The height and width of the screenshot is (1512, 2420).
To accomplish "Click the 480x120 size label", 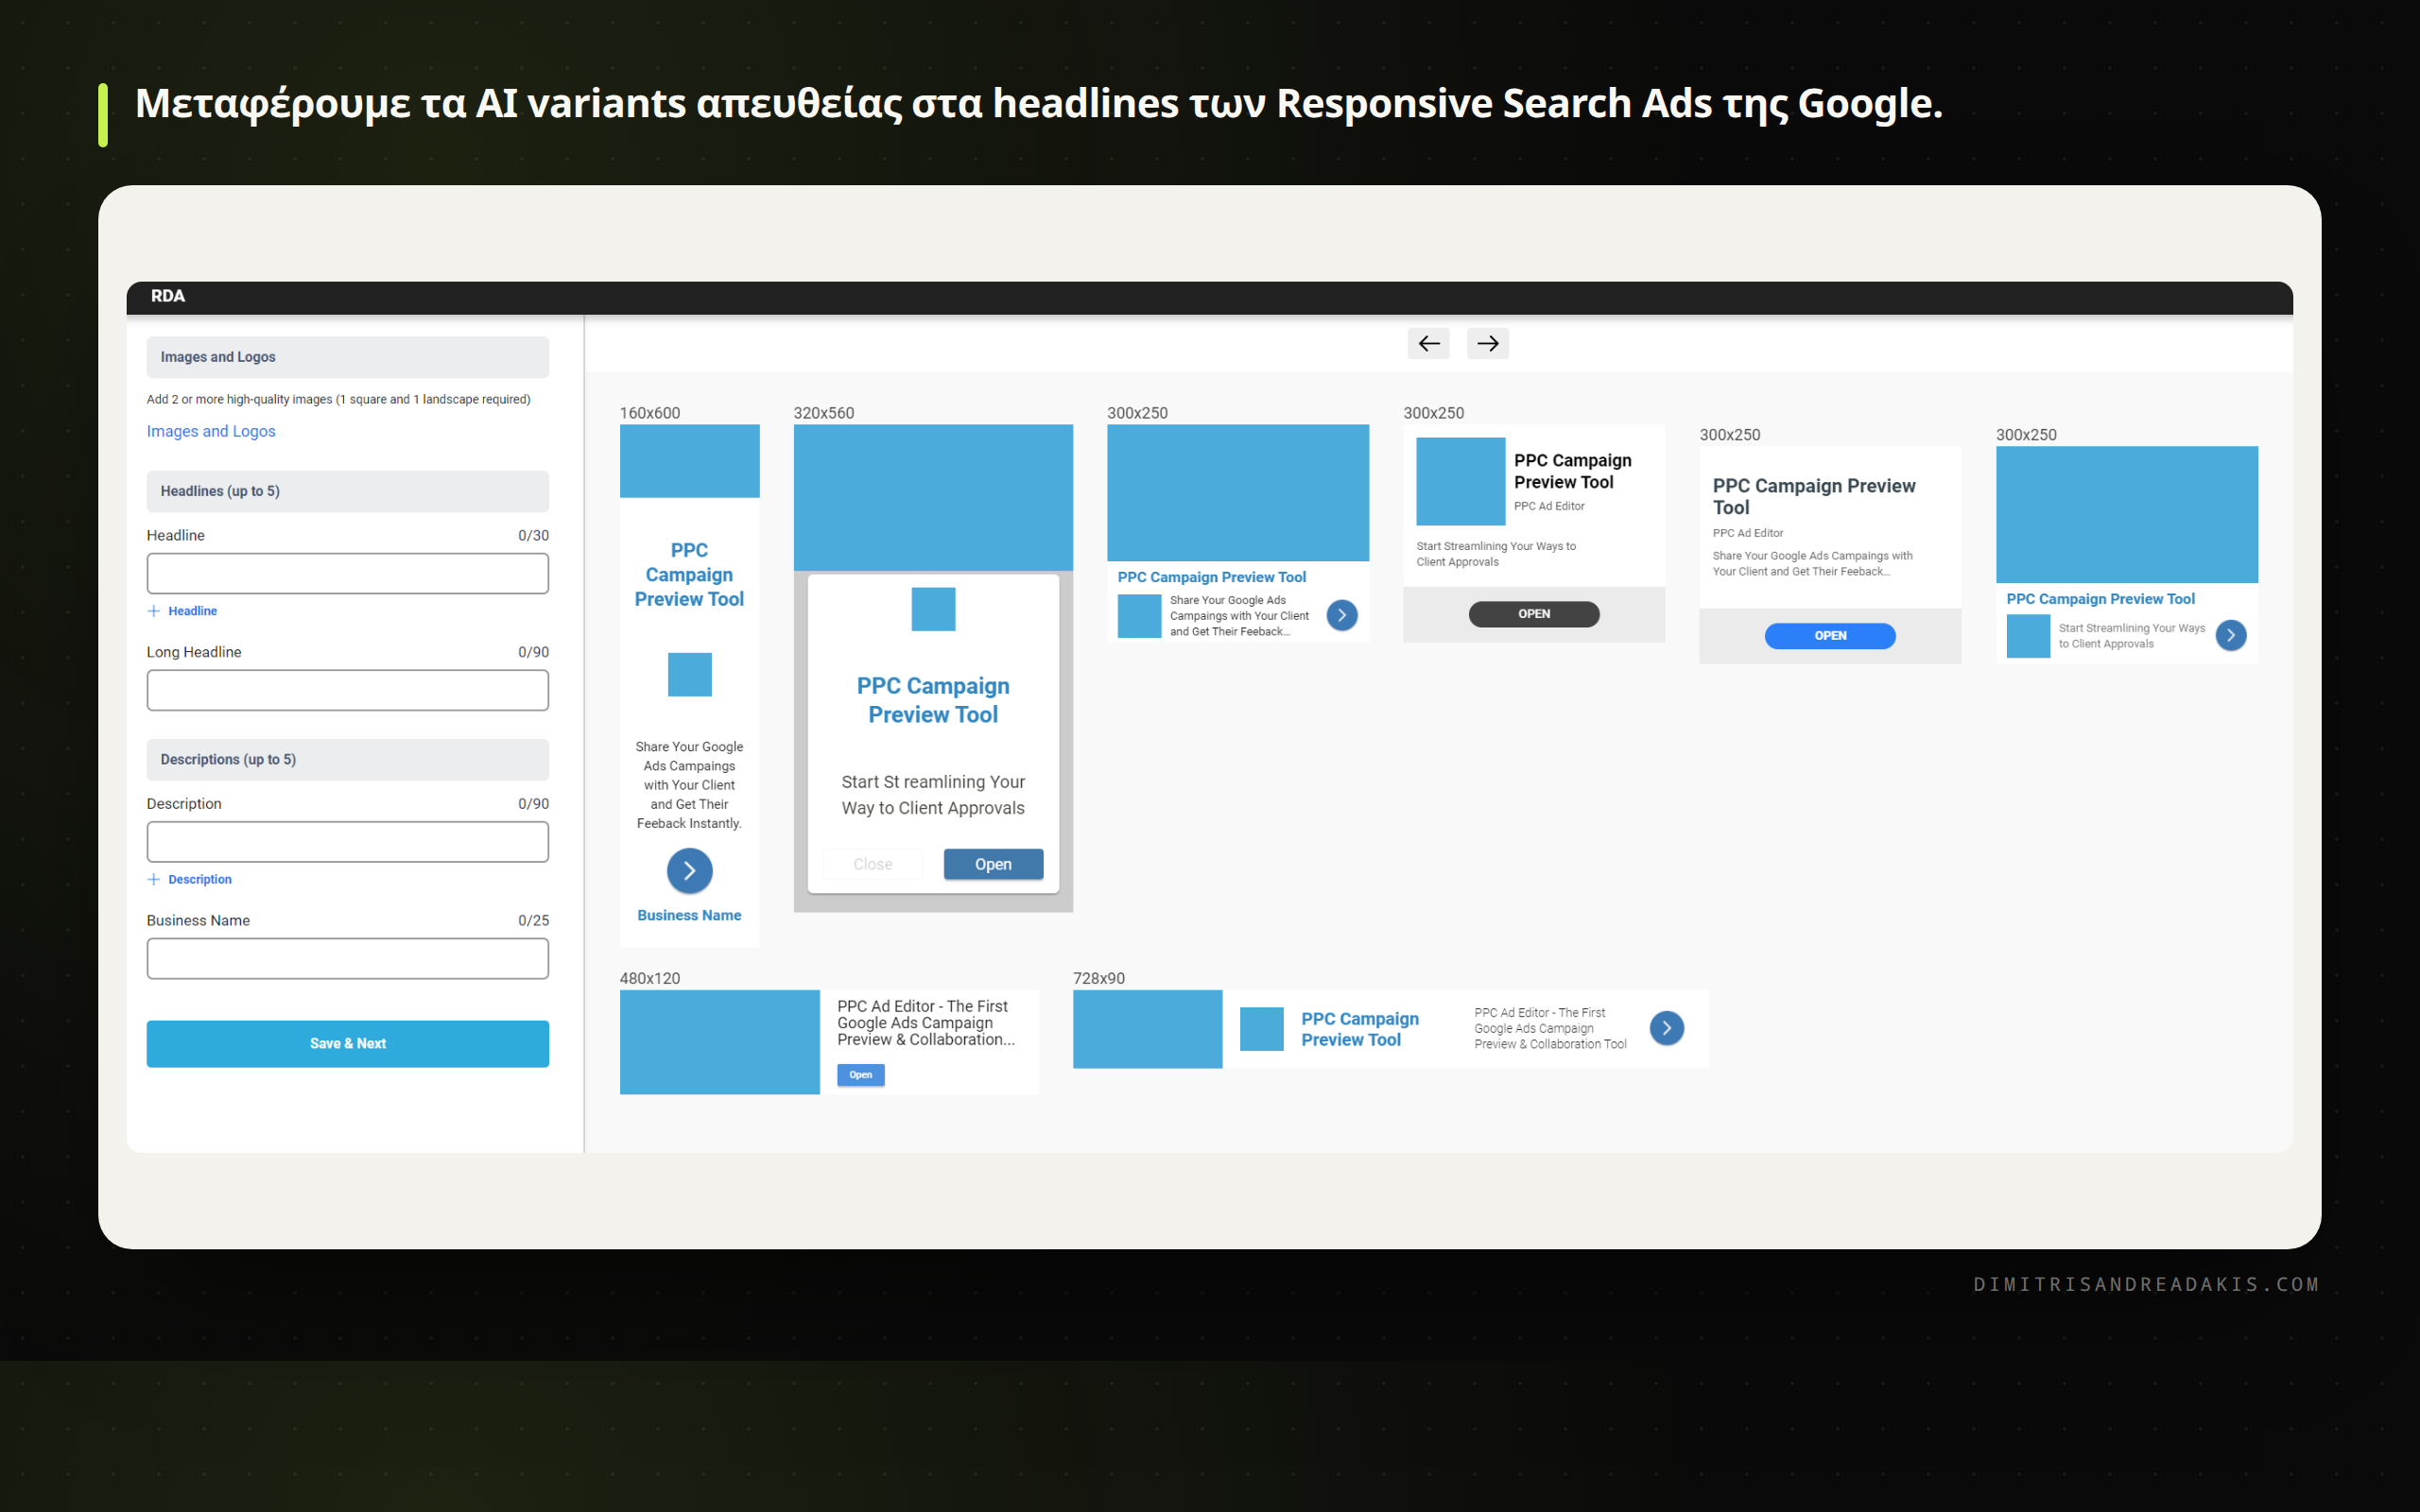I will [650, 978].
